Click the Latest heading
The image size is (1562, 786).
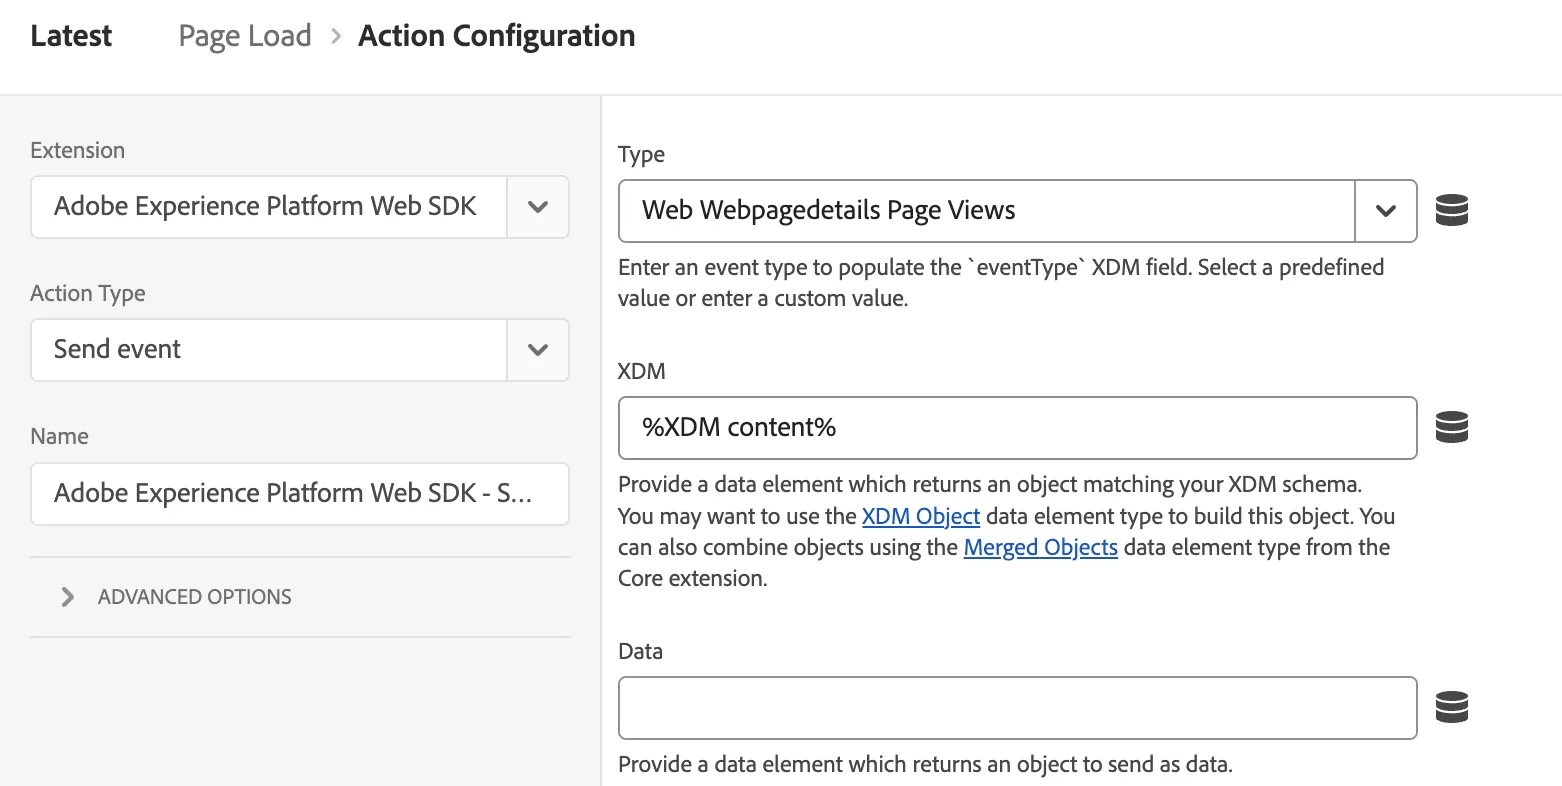(71, 36)
